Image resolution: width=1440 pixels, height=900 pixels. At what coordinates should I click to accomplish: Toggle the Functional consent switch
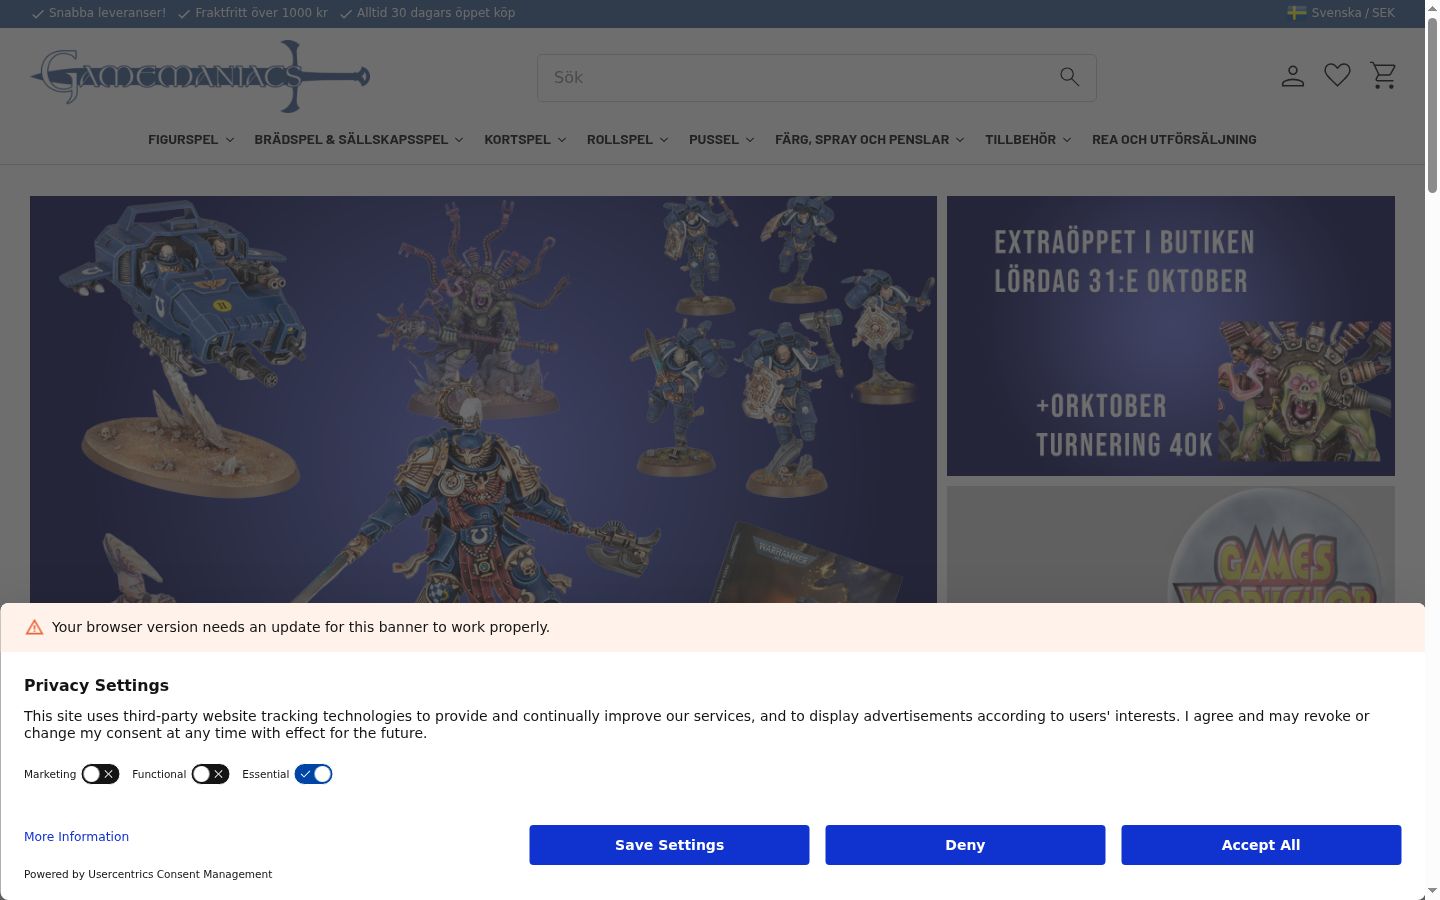point(210,774)
